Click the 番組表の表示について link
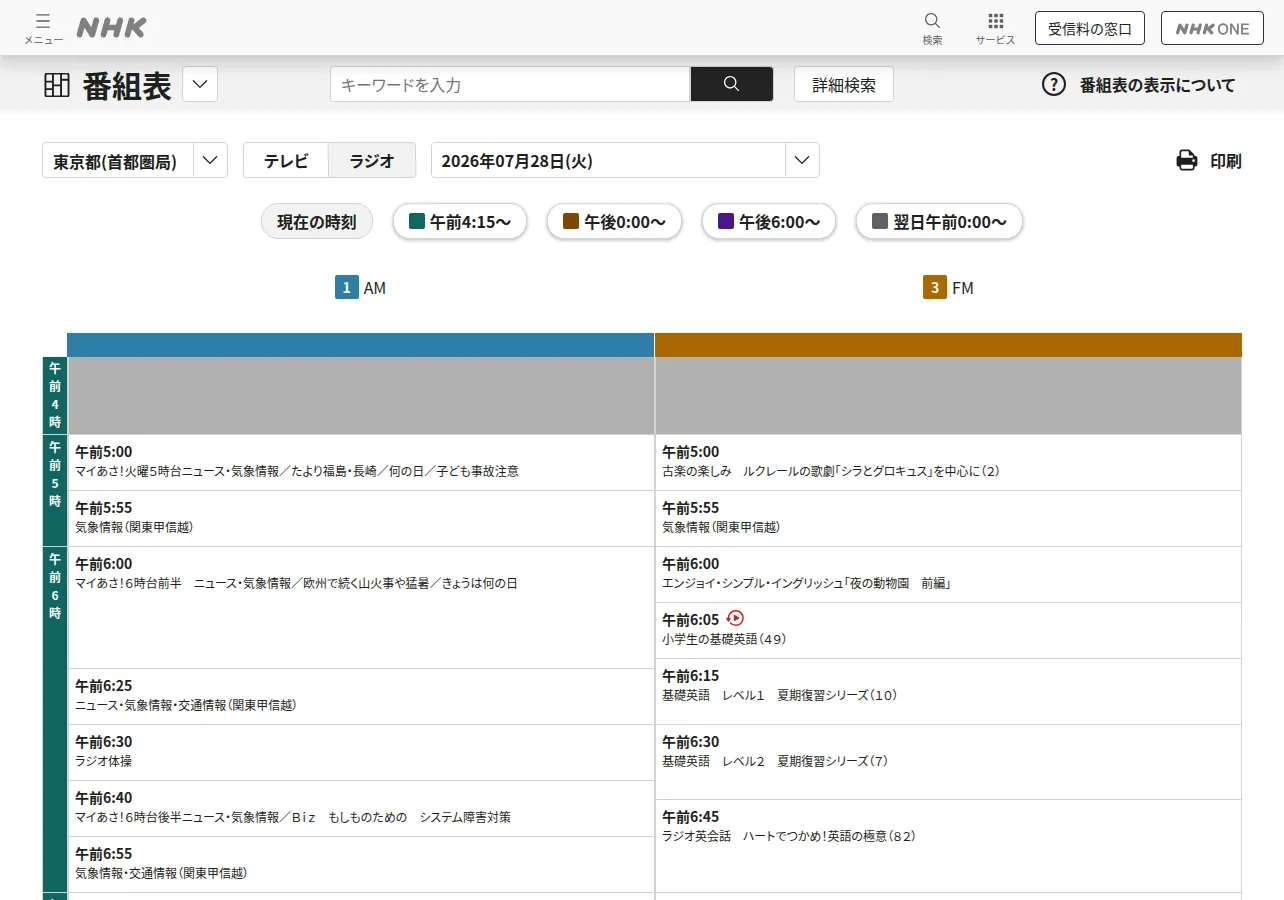1284x900 pixels. point(1157,85)
